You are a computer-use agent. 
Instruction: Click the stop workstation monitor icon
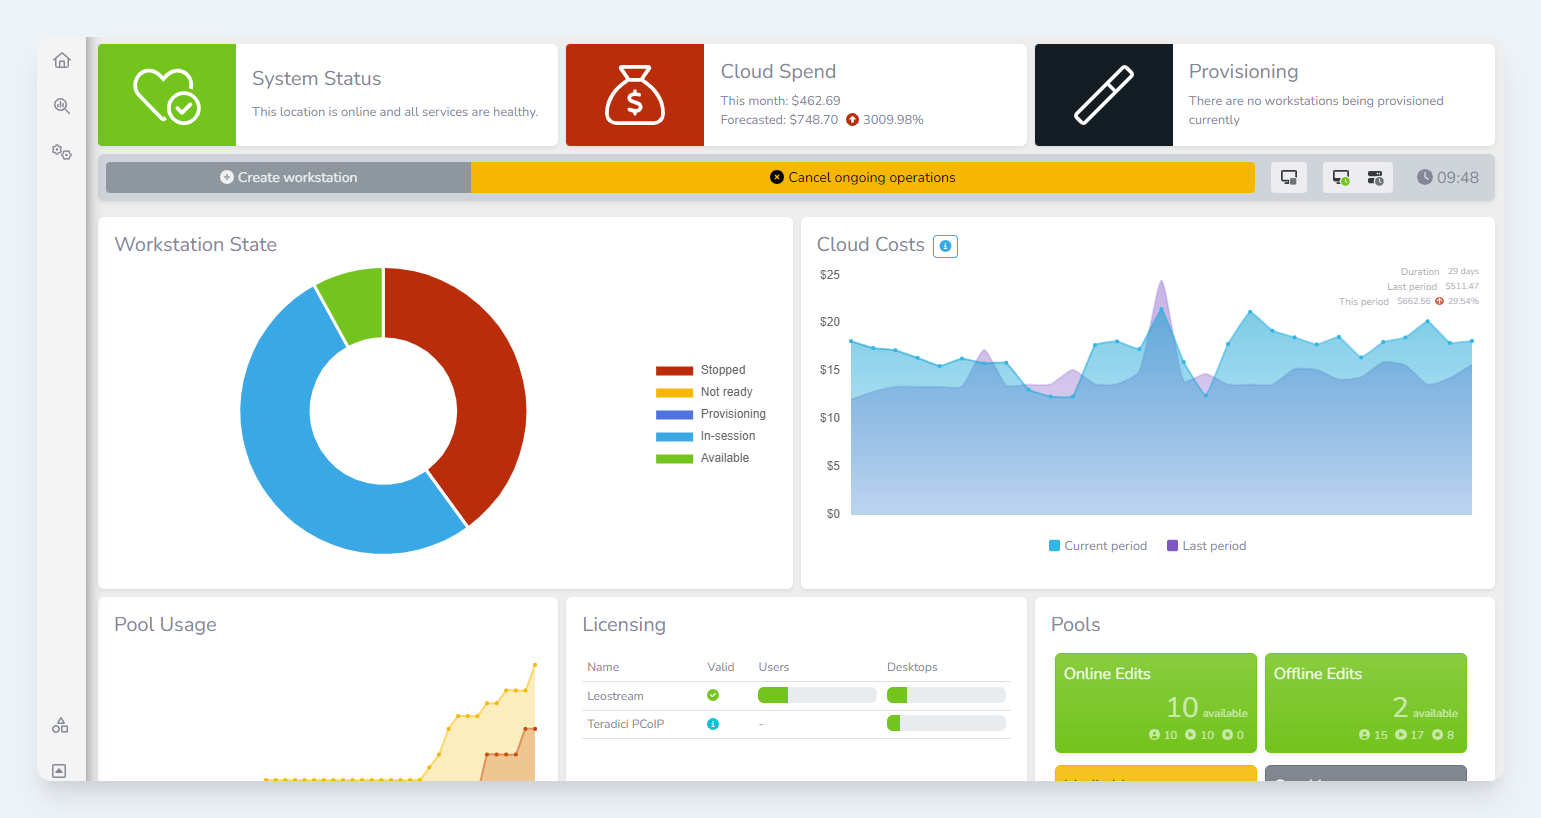pyautogui.click(x=1289, y=178)
